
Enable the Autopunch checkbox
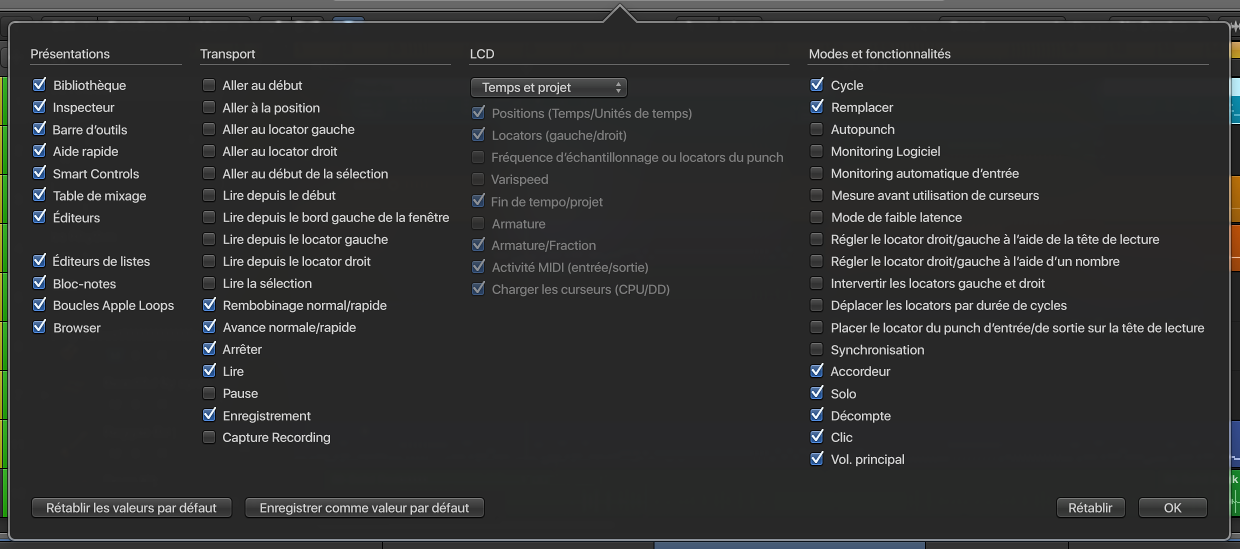coord(817,130)
